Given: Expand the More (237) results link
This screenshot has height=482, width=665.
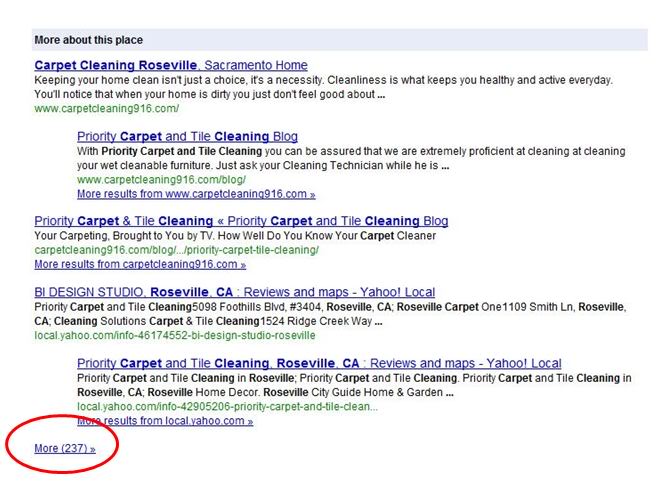Looking at the screenshot, I should (x=64, y=448).
